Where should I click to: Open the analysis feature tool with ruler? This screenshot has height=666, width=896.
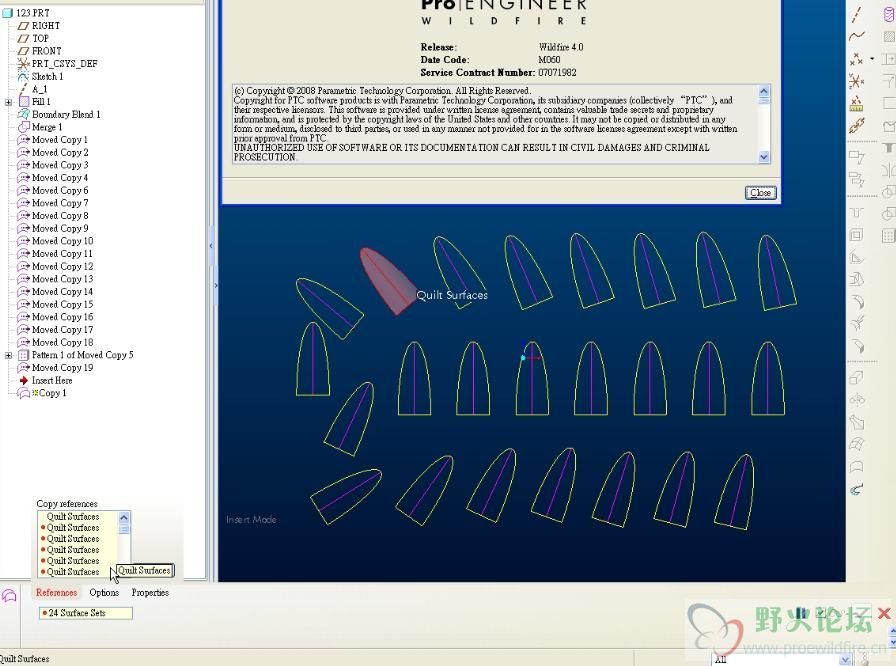click(856, 104)
